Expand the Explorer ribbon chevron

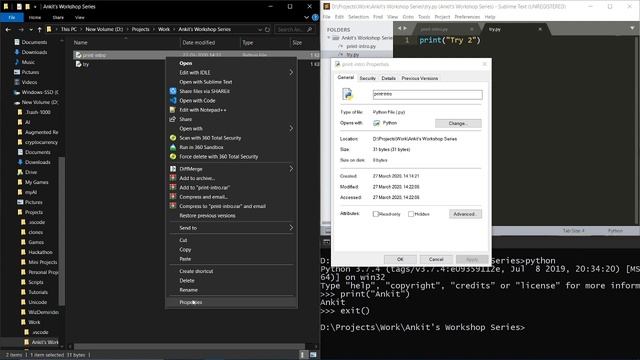pos(307,17)
